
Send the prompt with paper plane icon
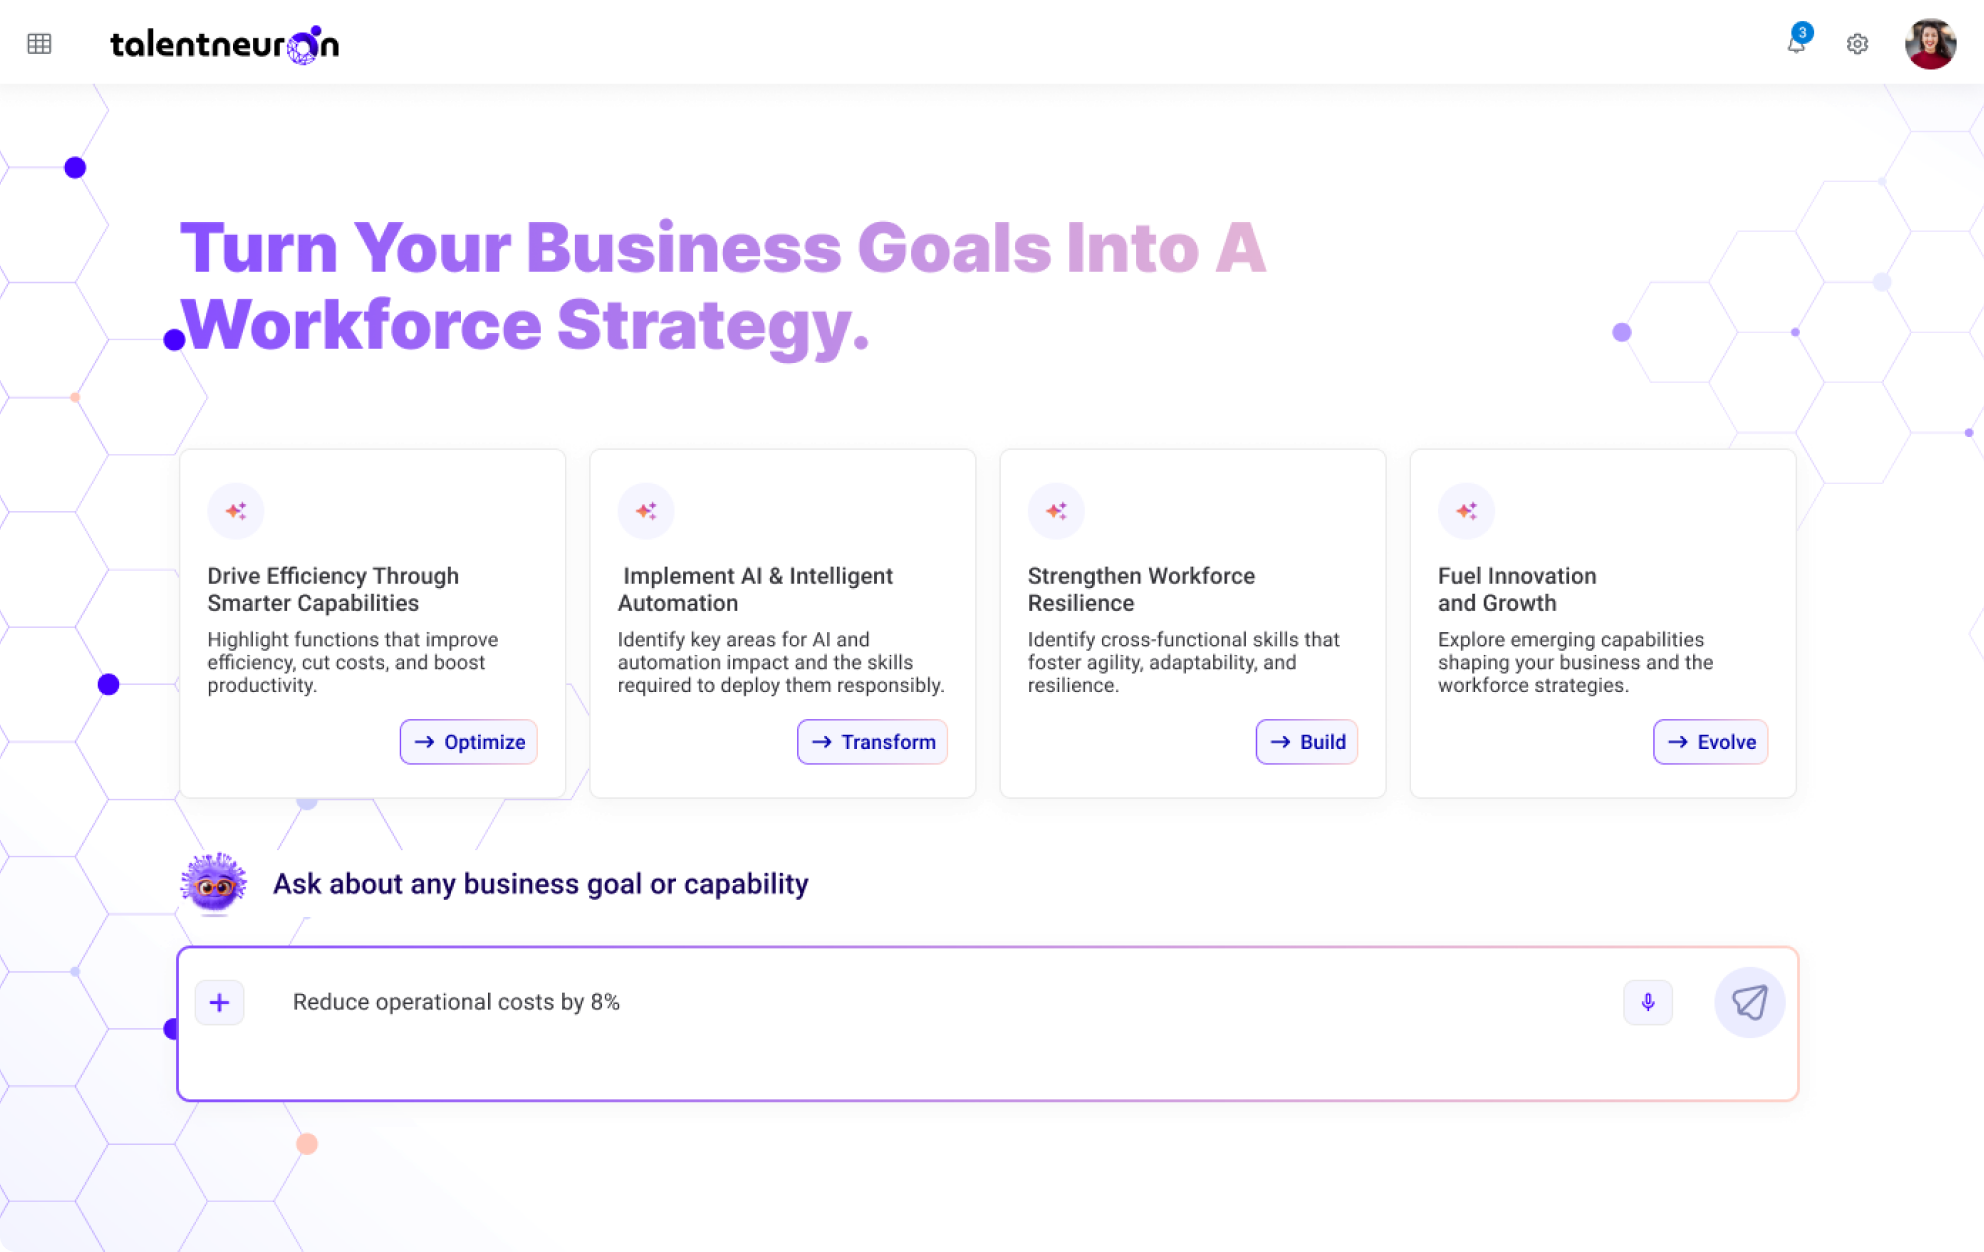coord(1749,1002)
